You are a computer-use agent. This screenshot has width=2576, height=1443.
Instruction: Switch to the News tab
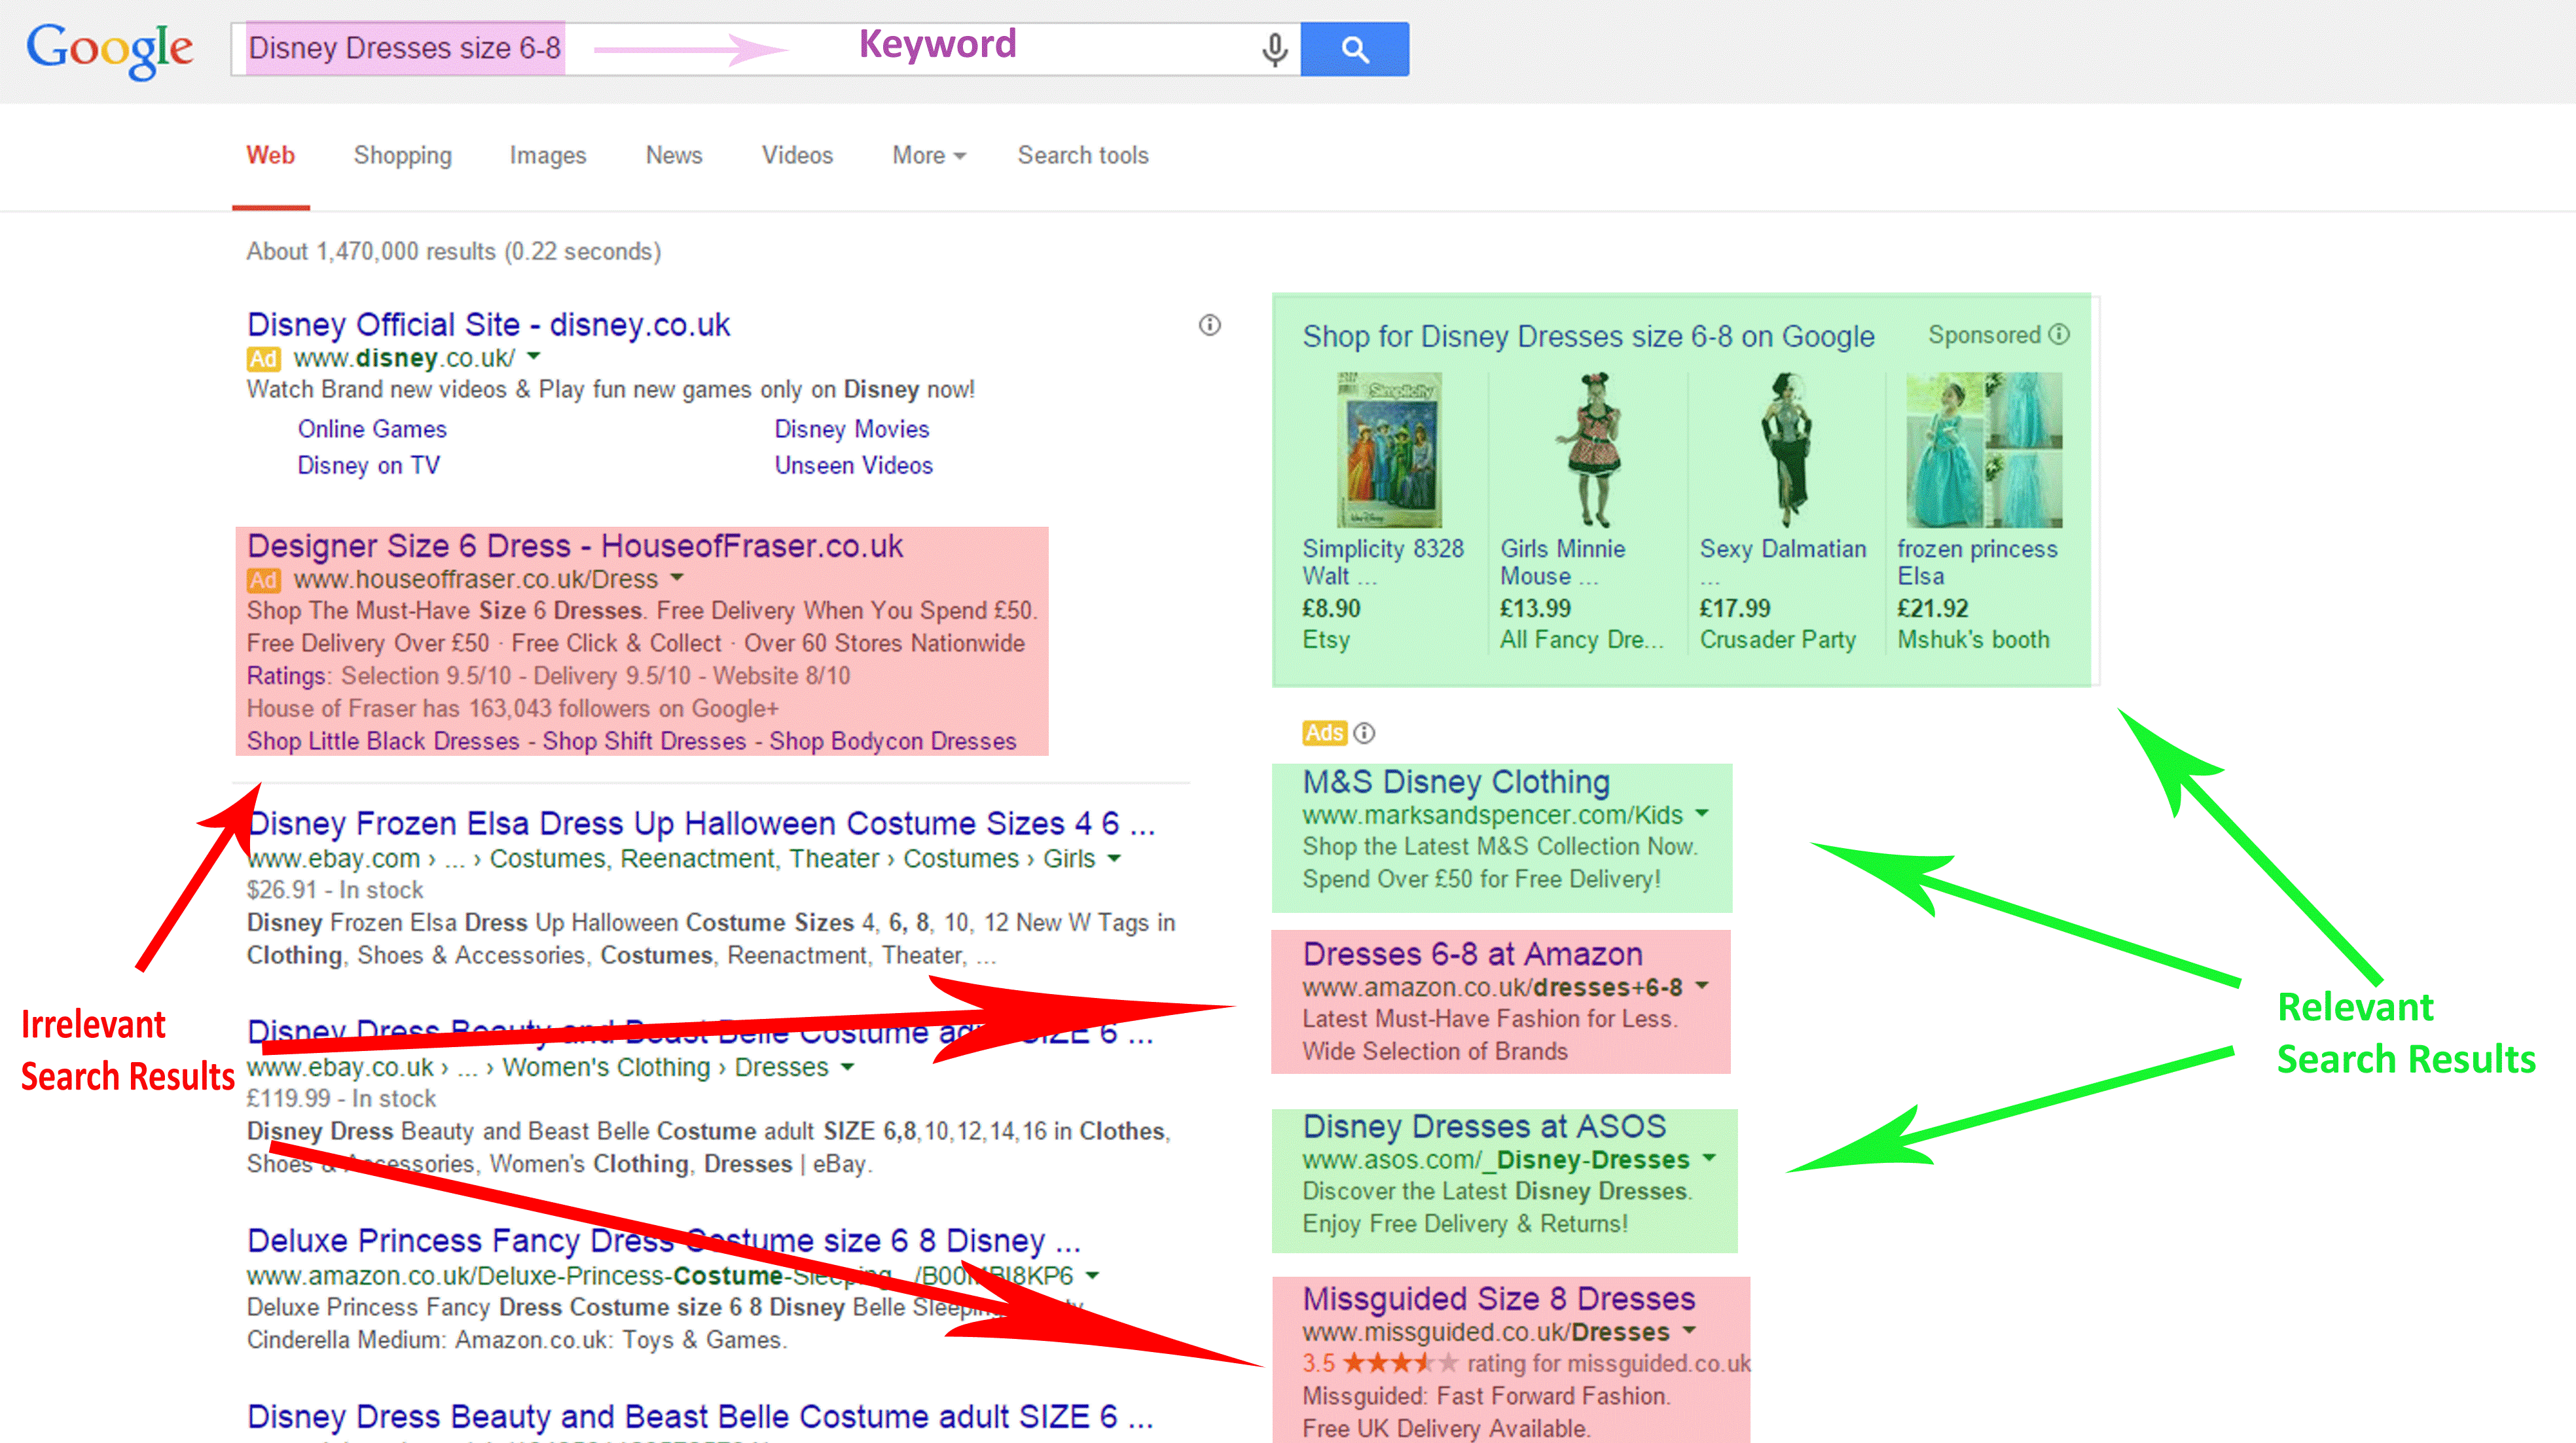point(674,155)
